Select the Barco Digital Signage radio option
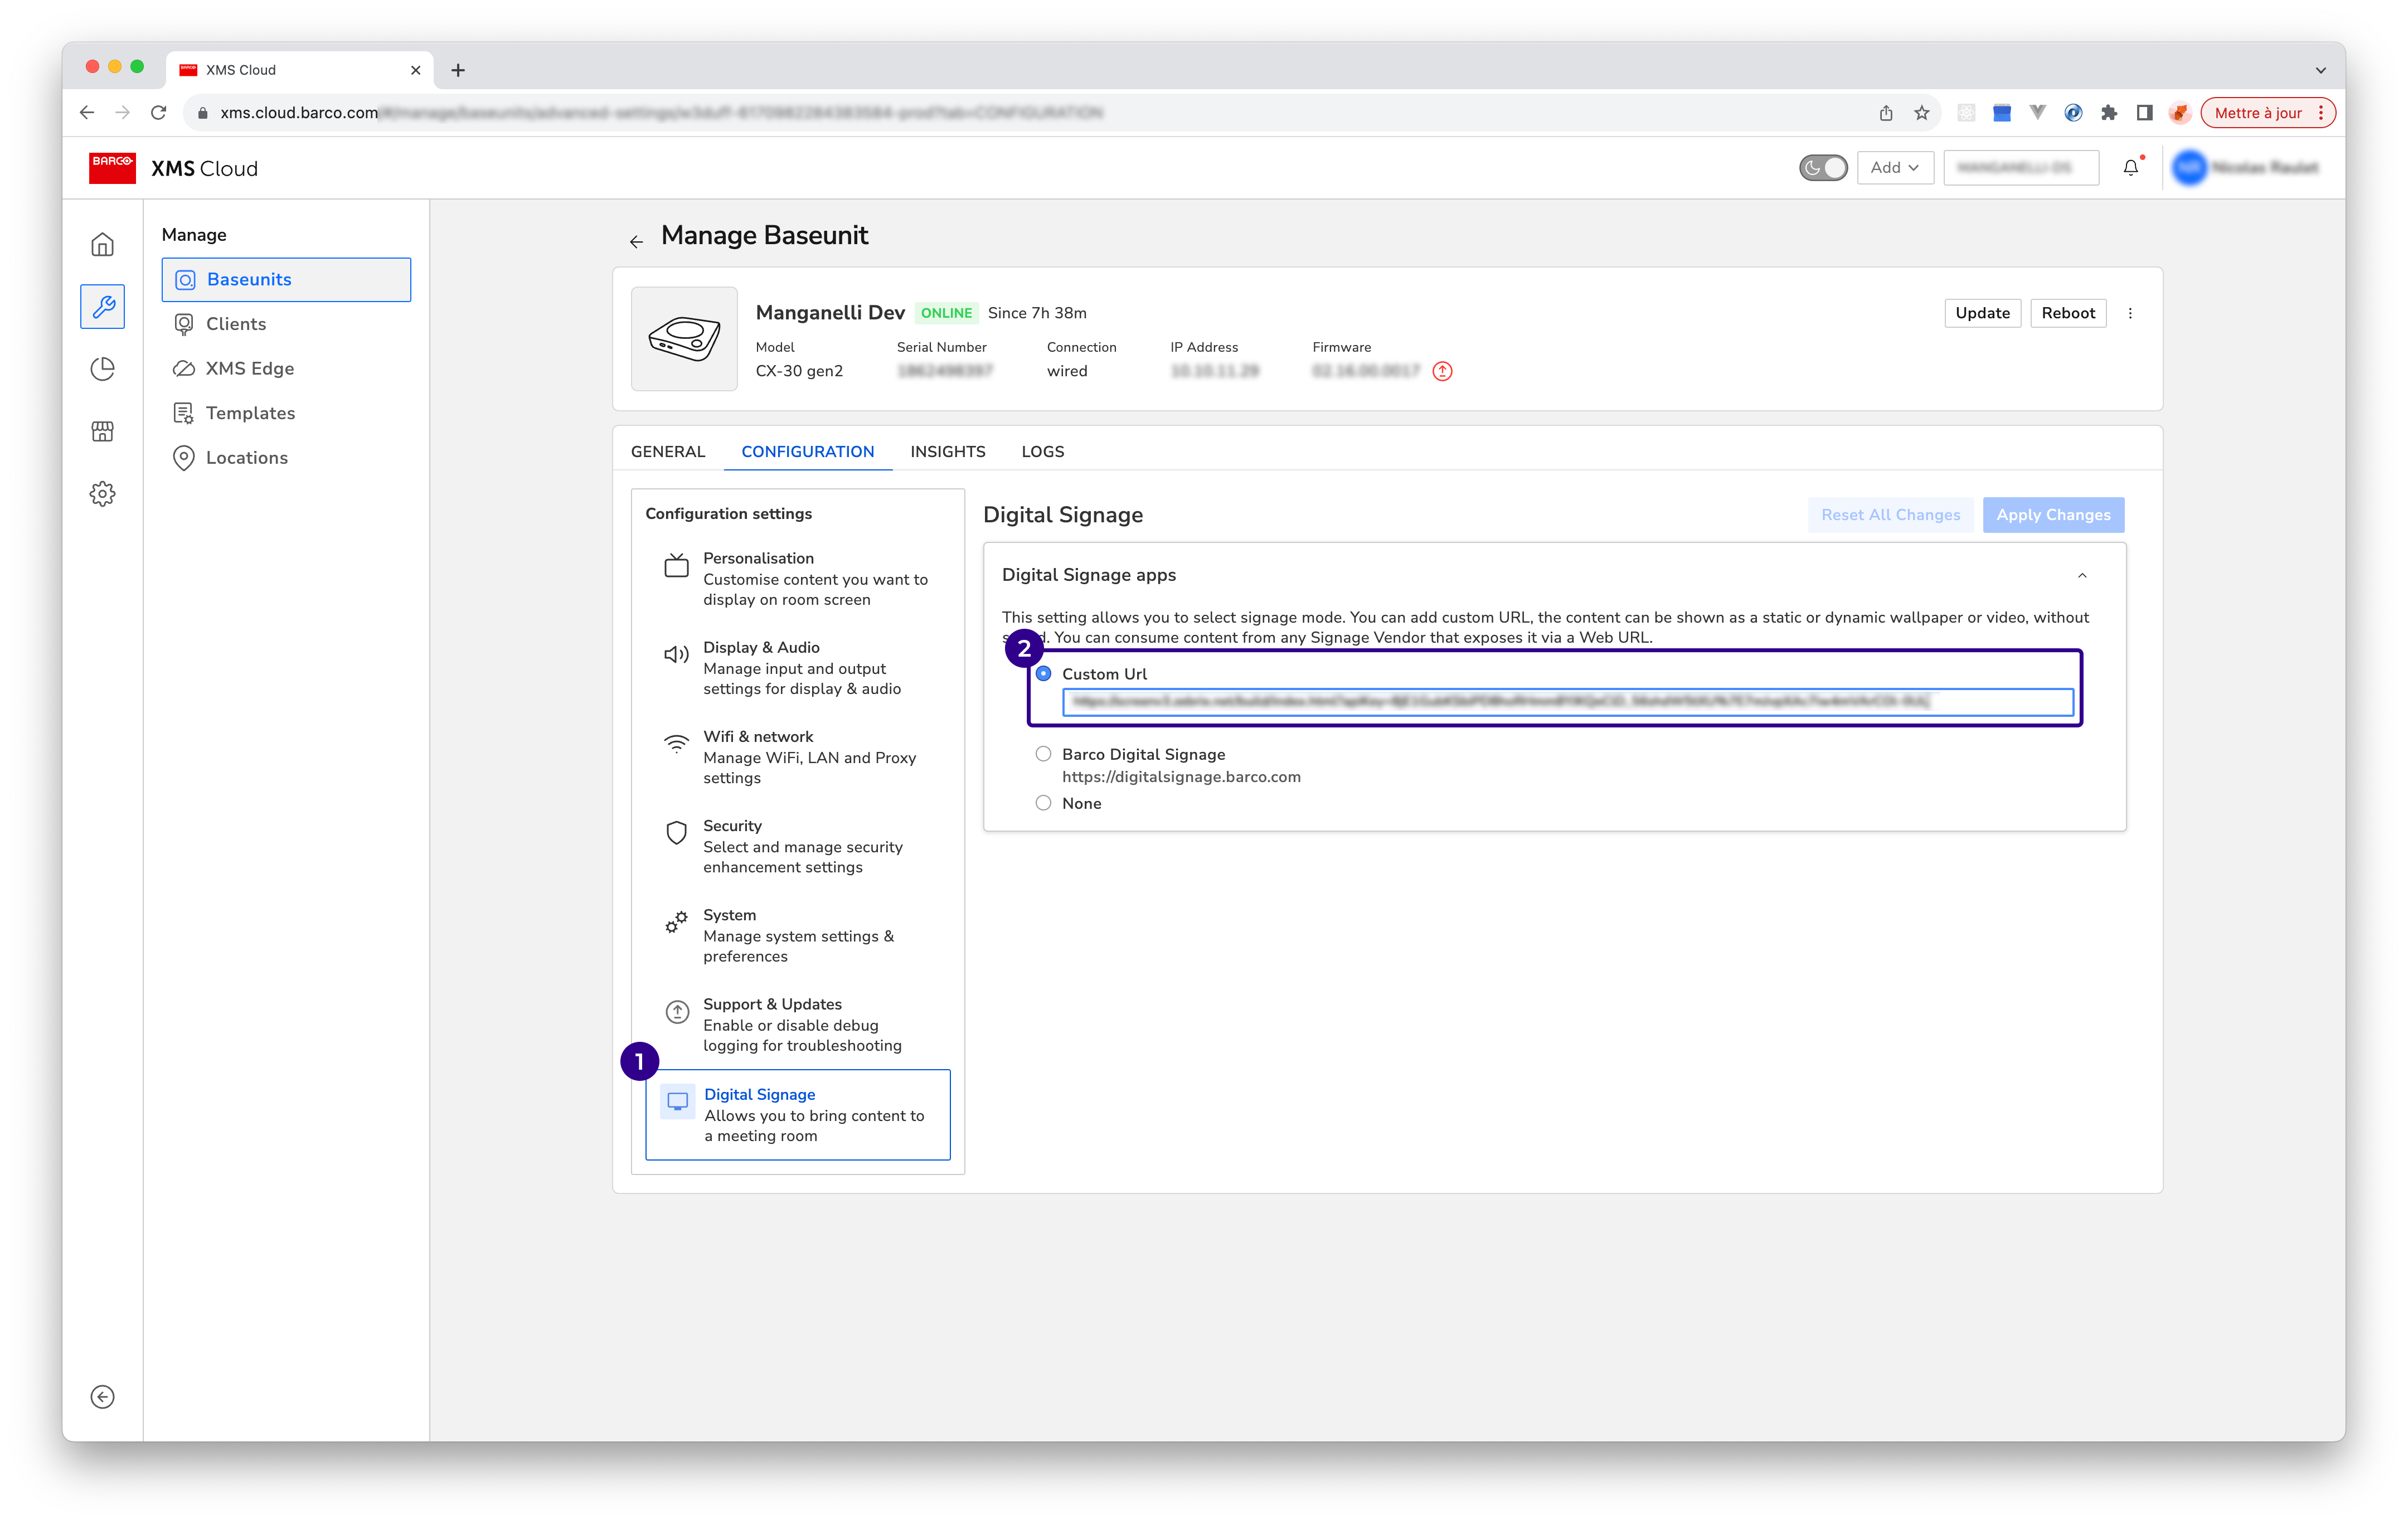Viewport: 2408px width, 1524px height. point(1043,754)
